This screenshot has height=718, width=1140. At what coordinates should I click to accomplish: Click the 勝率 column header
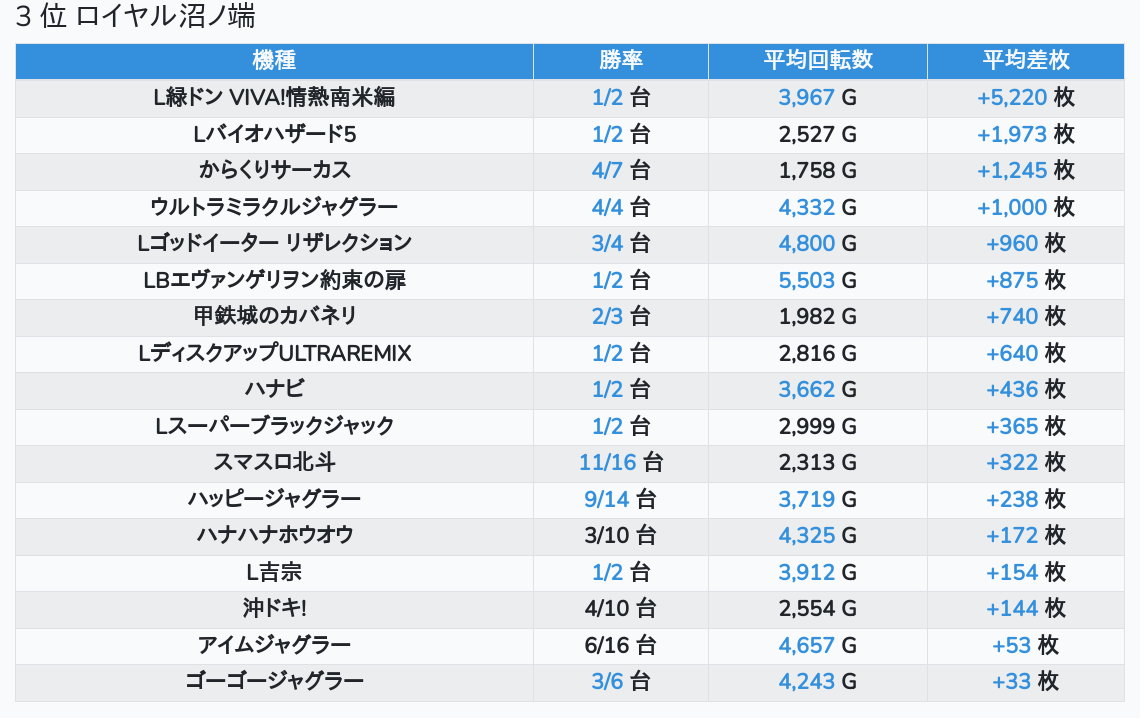click(x=620, y=60)
